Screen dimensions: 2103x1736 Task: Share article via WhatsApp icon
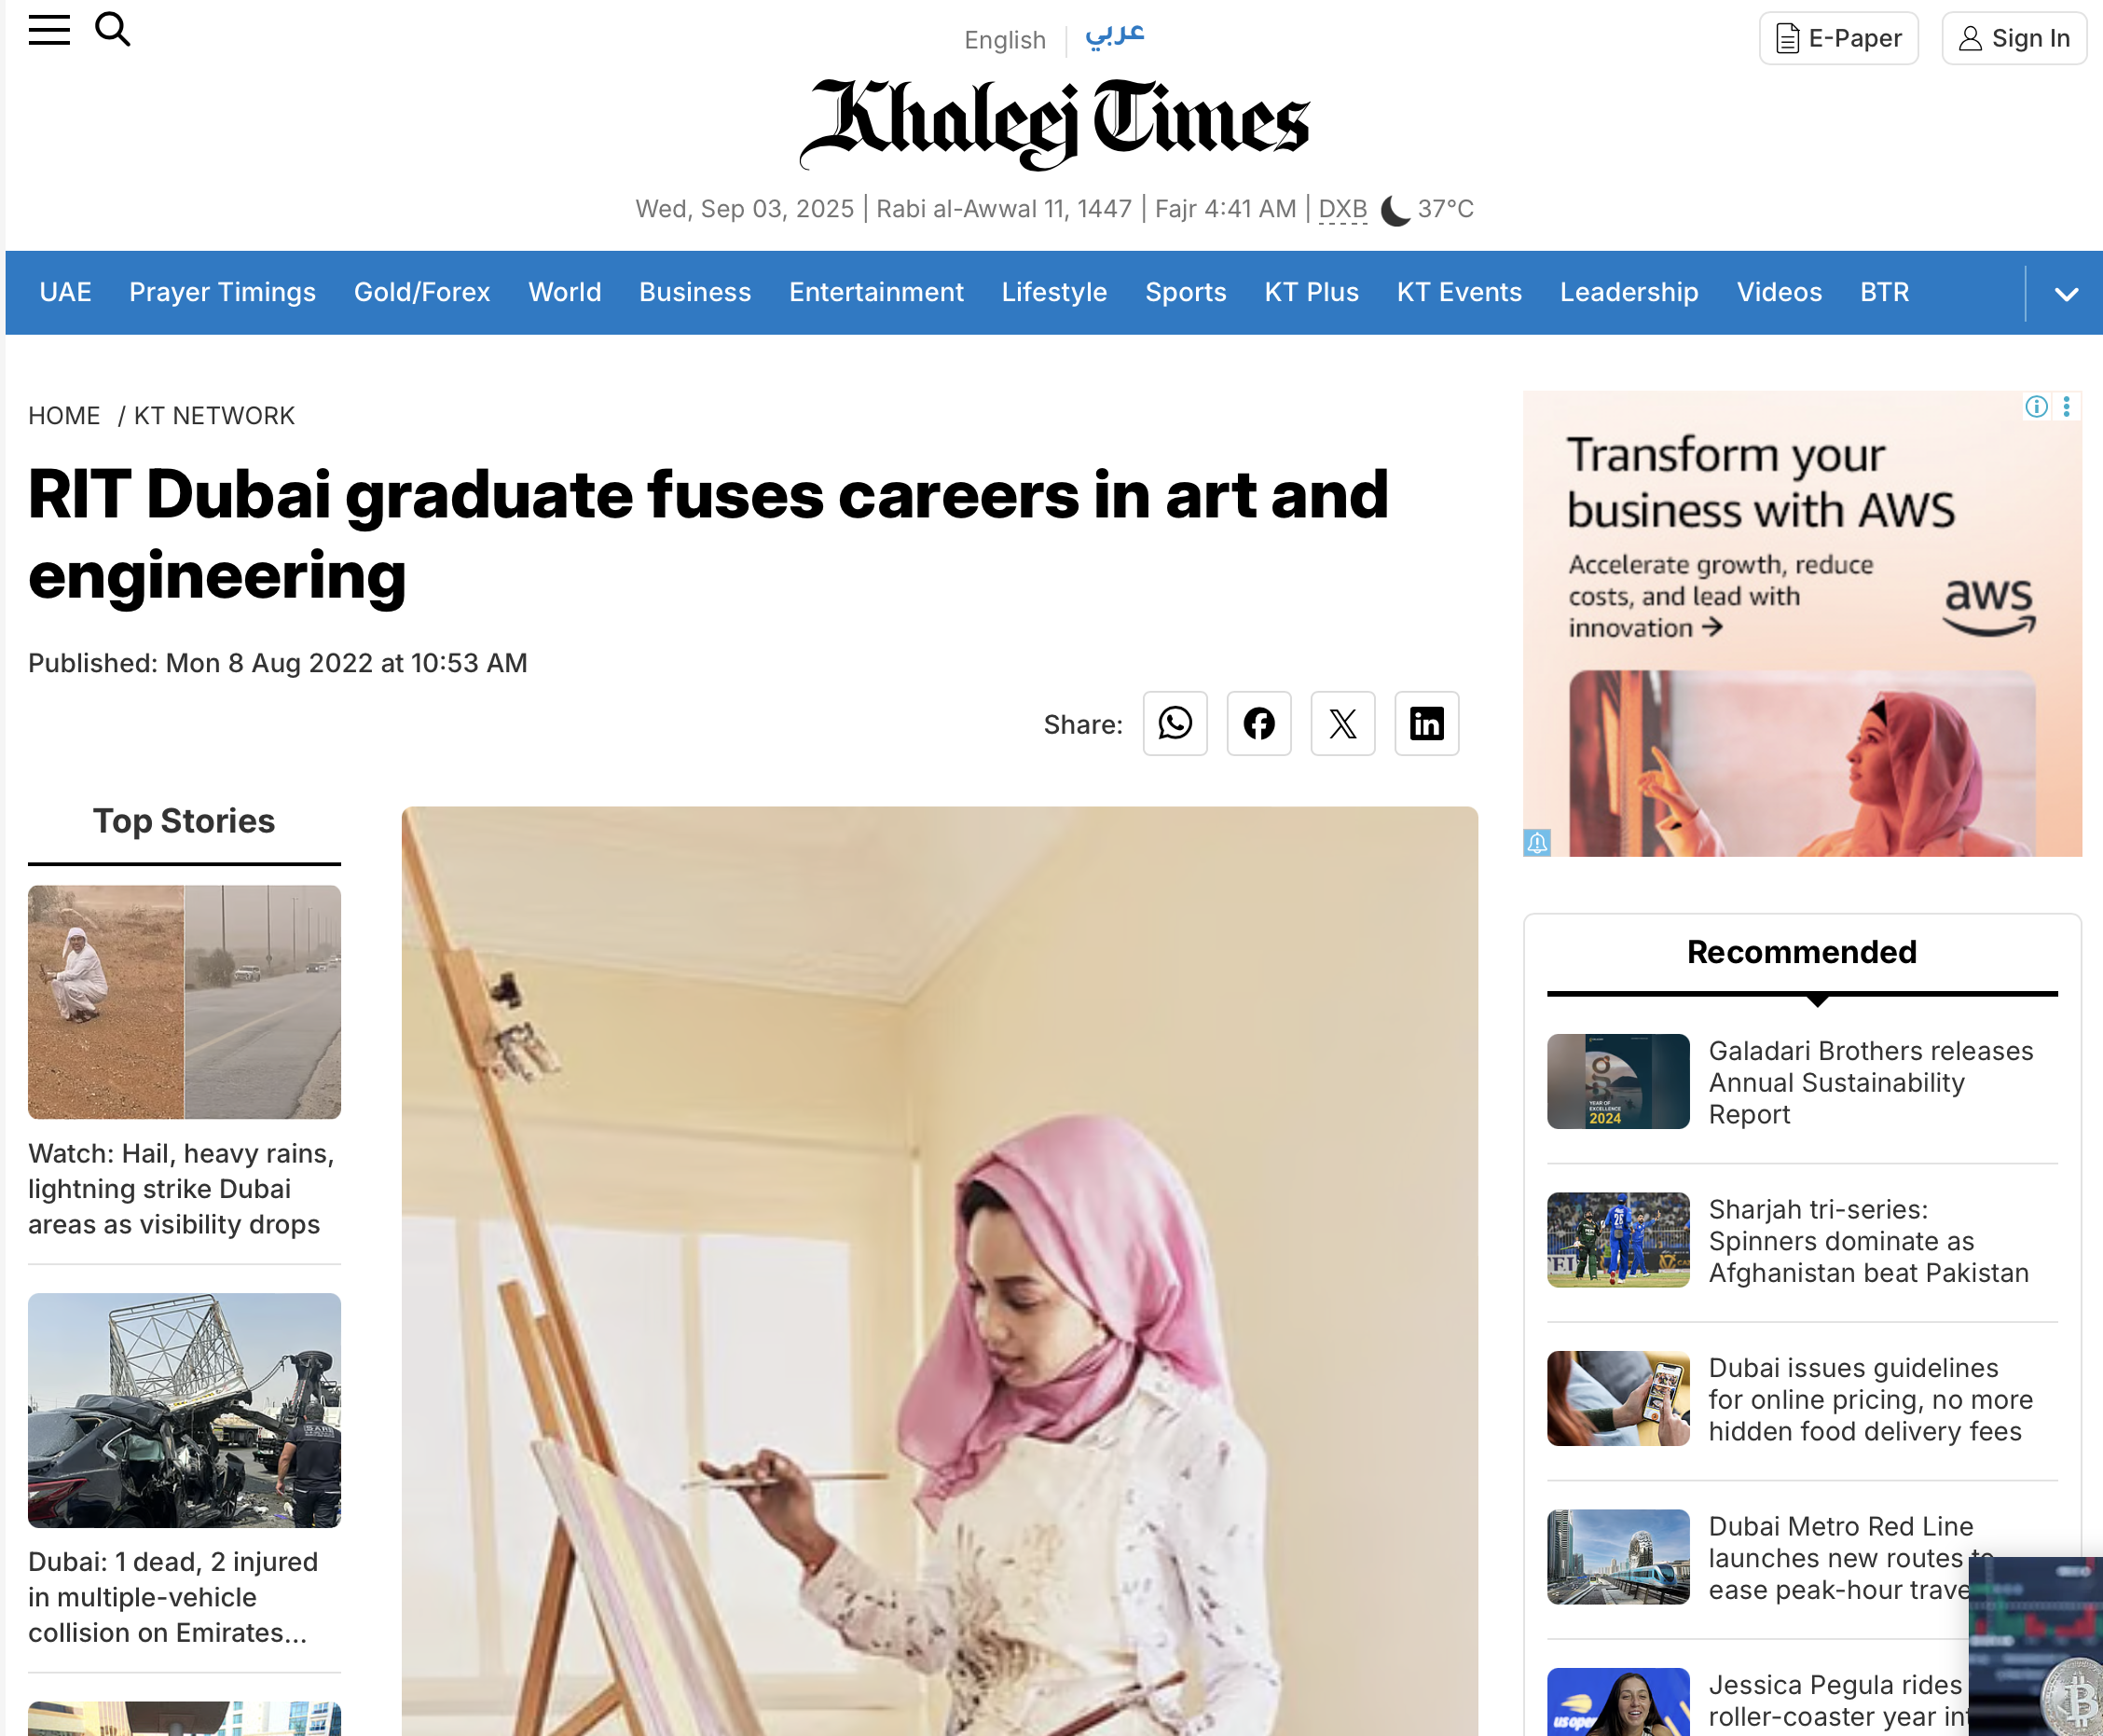pyautogui.click(x=1175, y=723)
